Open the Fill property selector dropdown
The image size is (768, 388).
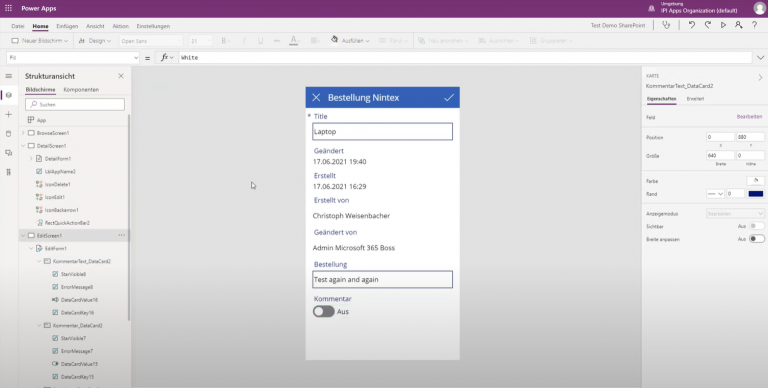pos(73,58)
